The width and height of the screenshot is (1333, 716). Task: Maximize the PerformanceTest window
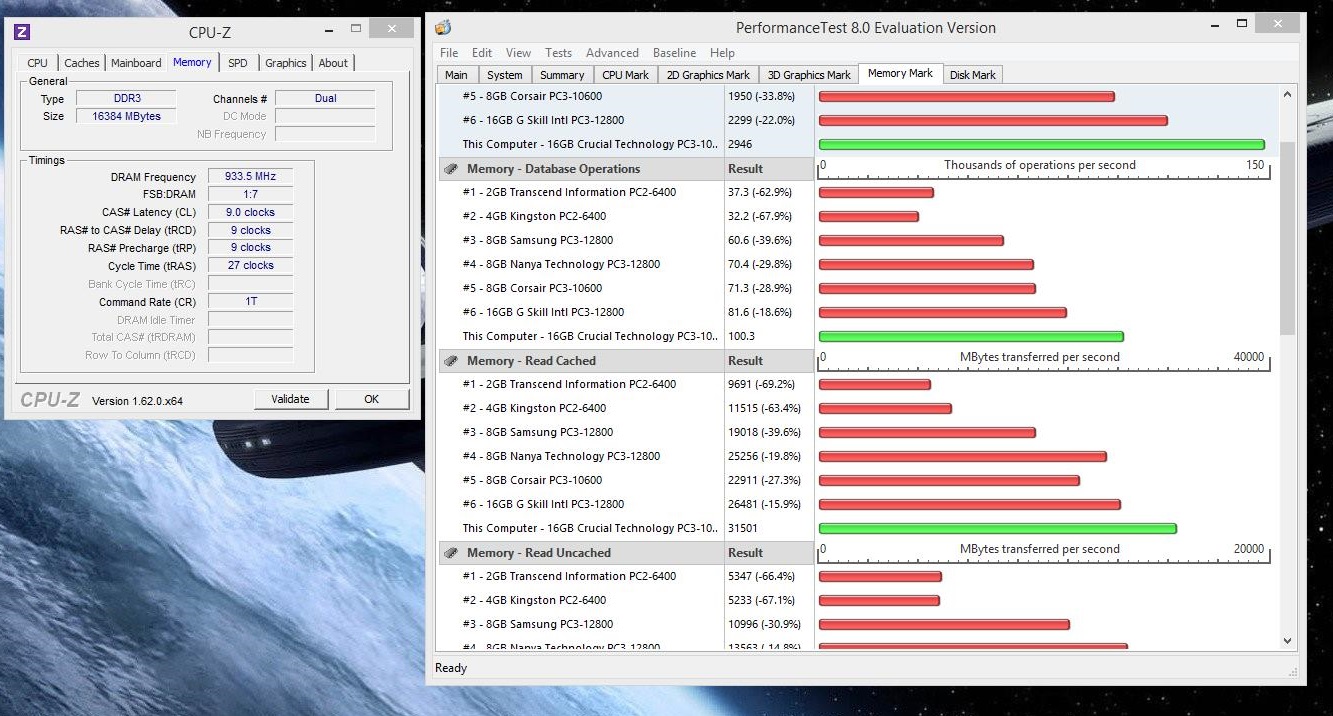coord(1241,24)
